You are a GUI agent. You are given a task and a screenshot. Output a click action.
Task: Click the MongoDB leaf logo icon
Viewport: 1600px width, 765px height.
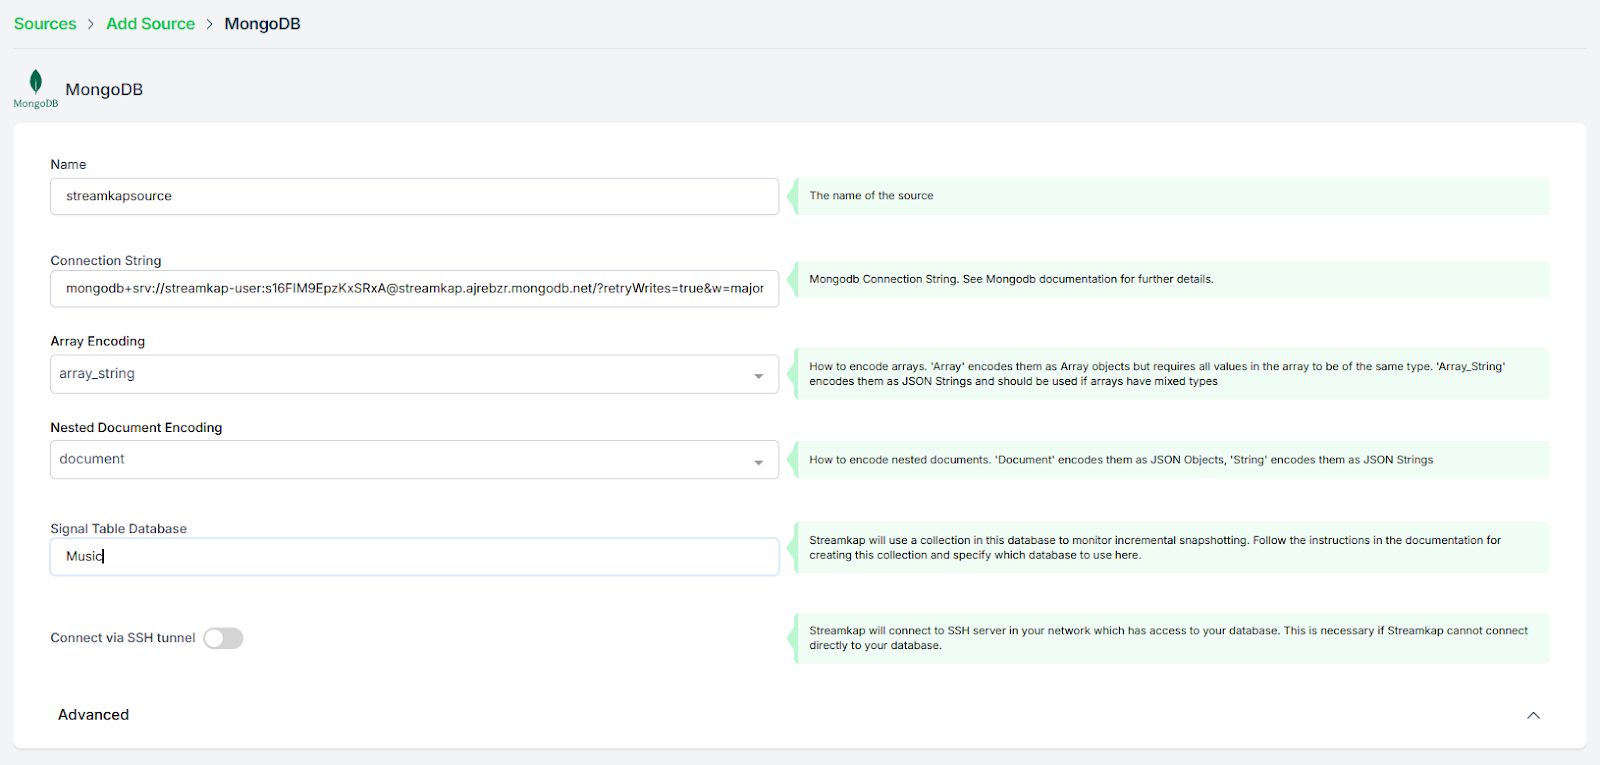tap(35, 88)
